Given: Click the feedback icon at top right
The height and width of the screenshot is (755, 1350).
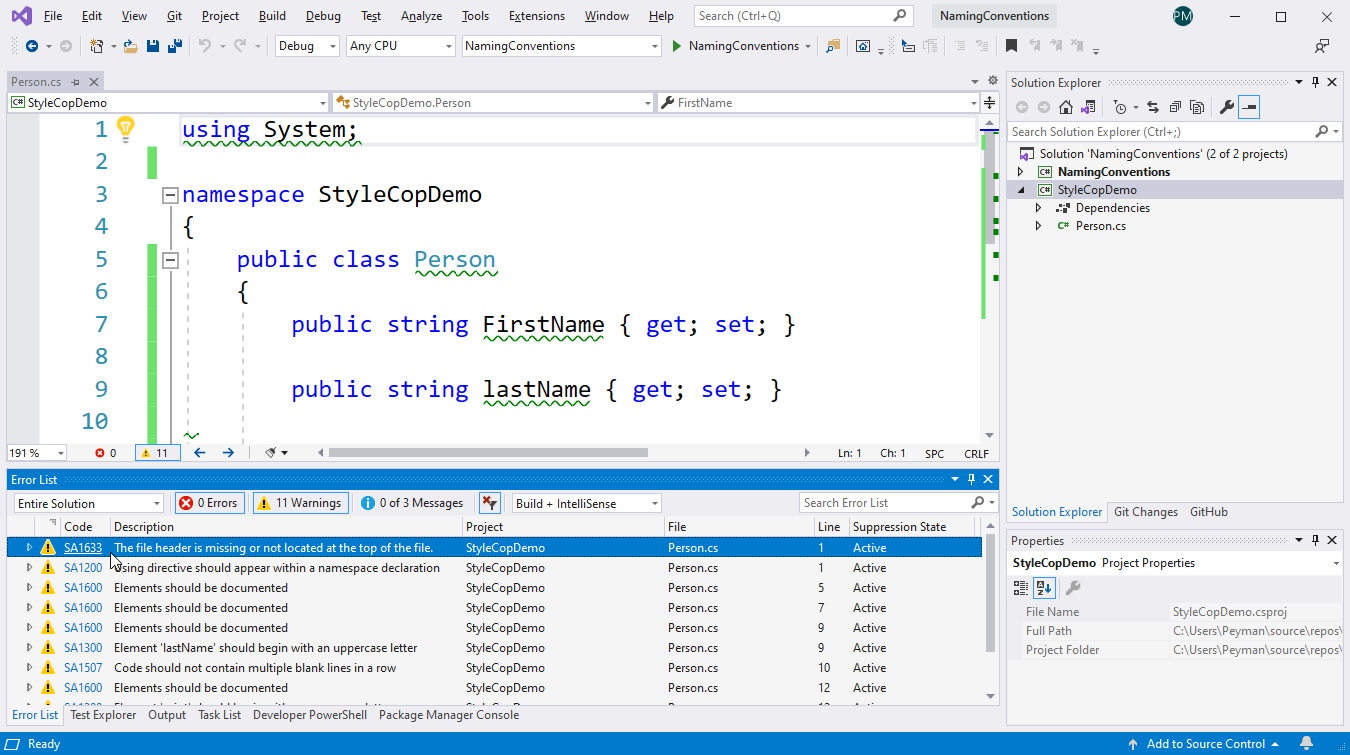Looking at the screenshot, I should pos(1322,46).
